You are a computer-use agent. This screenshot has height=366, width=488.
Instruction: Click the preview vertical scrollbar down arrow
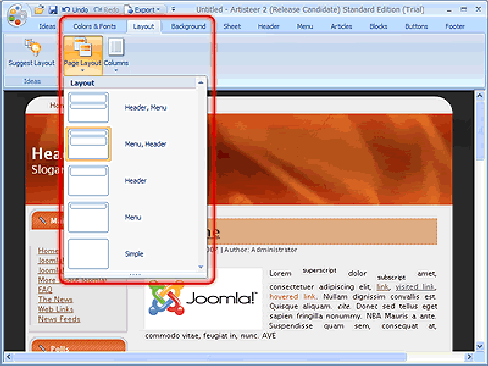(480, 346)
